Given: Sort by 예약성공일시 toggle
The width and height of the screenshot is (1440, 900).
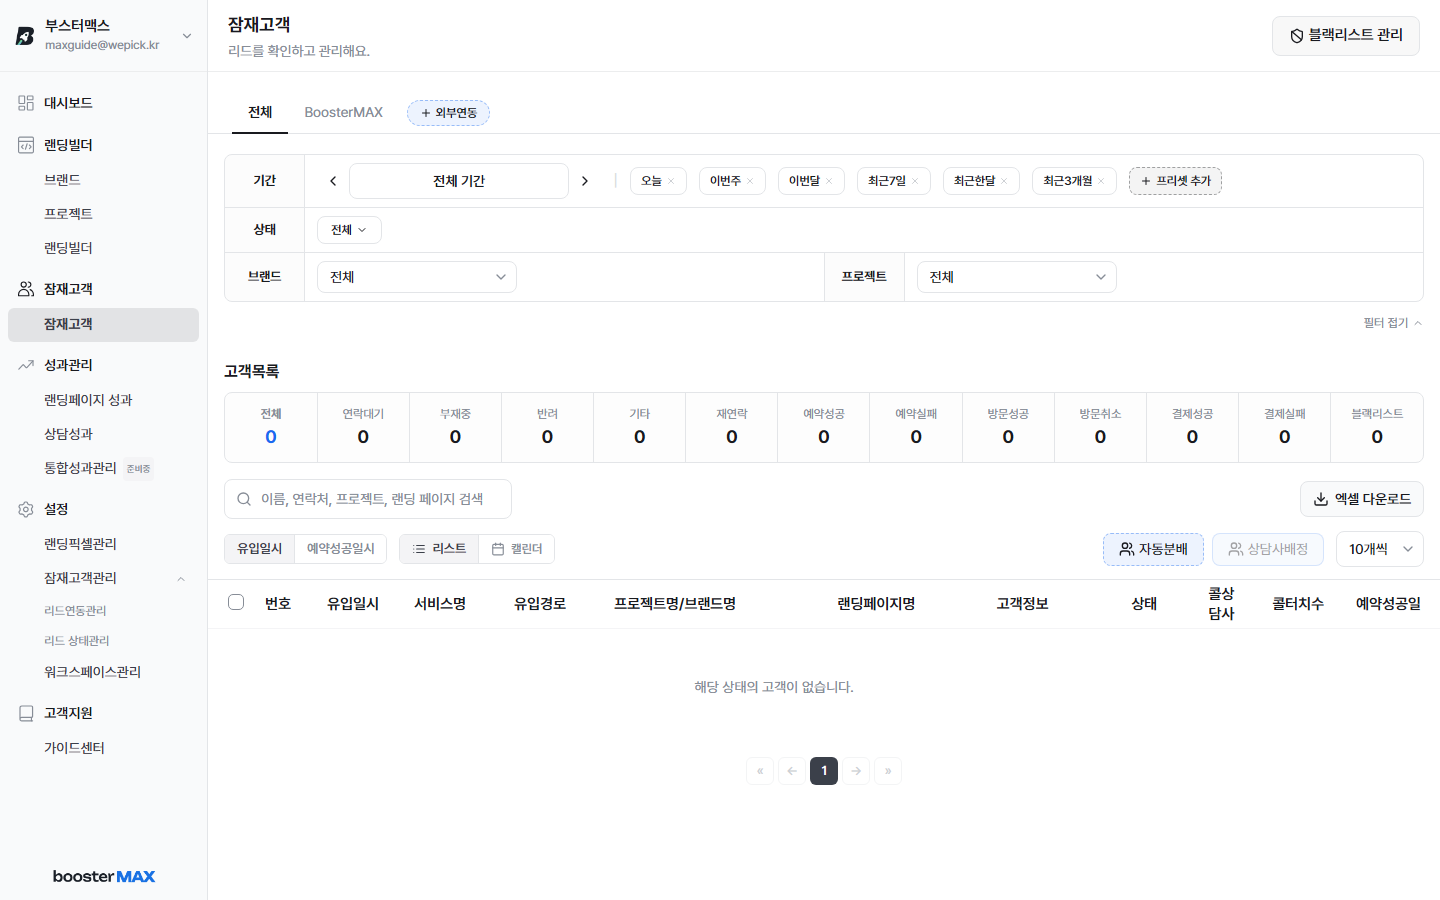Looking at the screenshot, I should 341,549.
